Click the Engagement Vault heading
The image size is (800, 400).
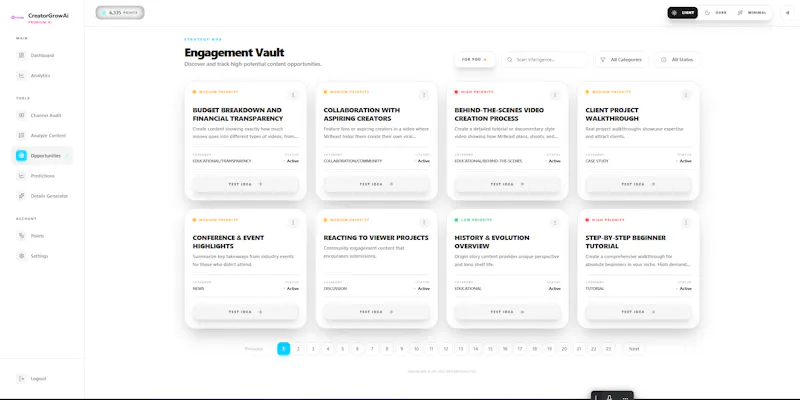coord(234,53)
